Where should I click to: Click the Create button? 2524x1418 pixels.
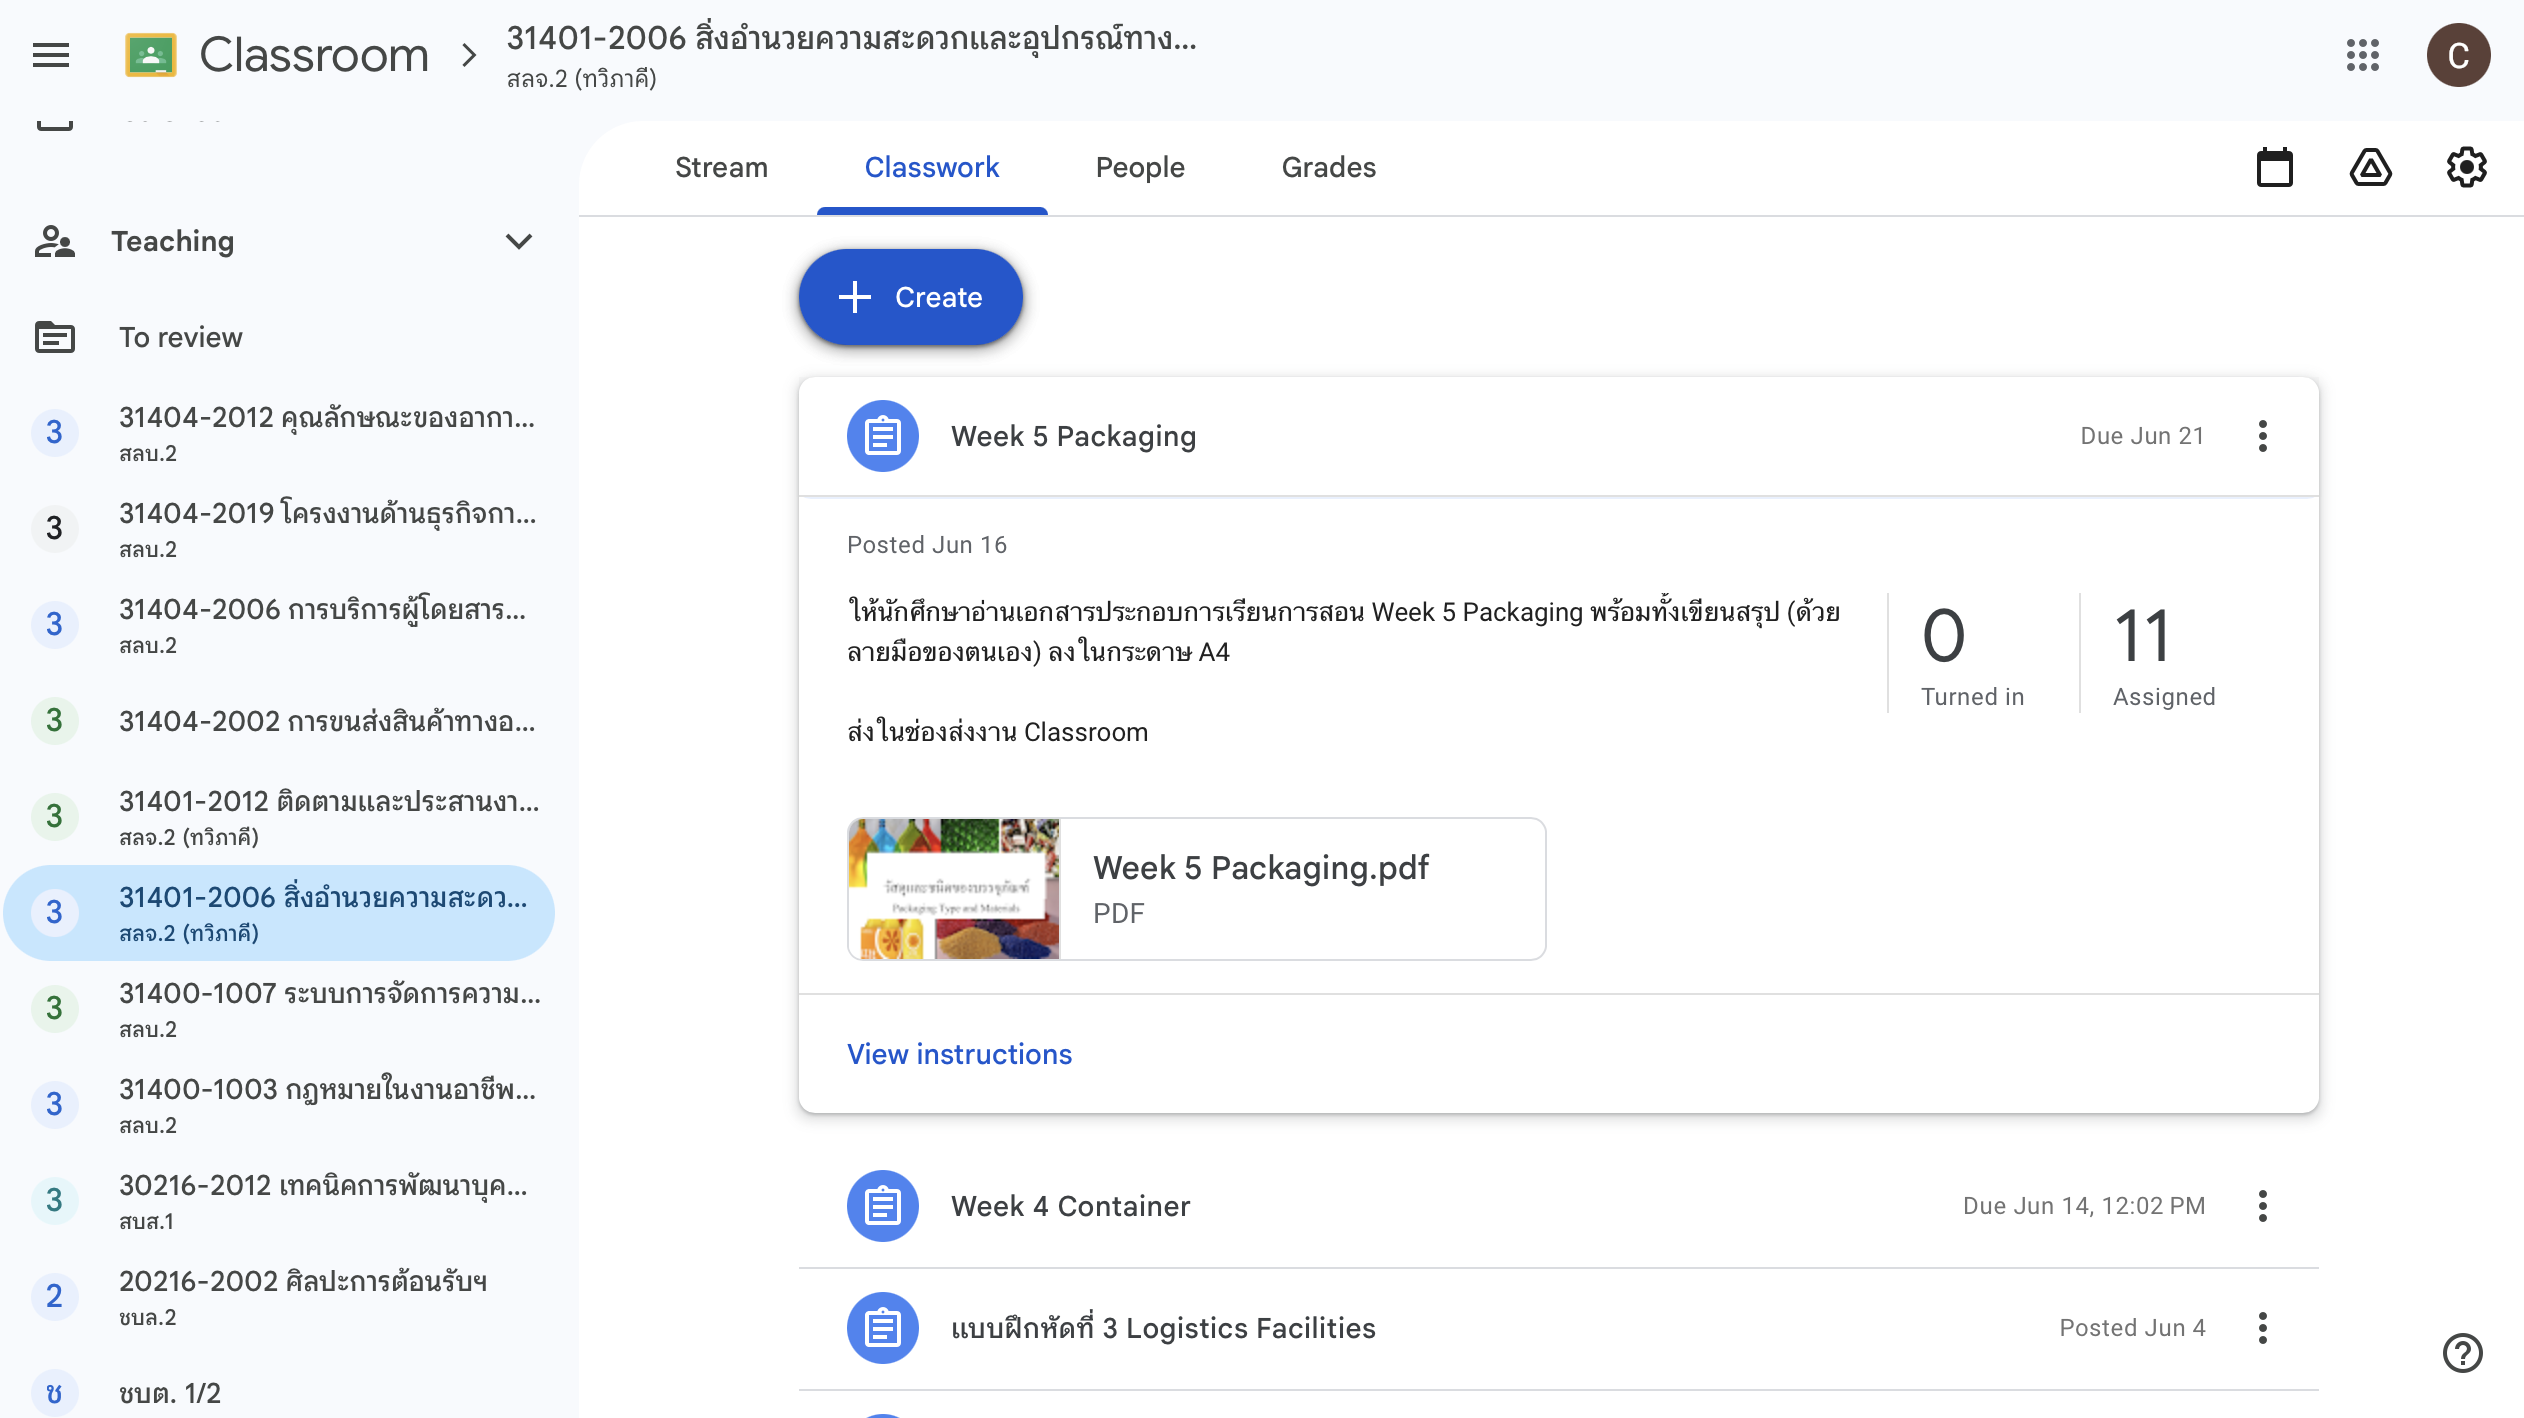click(910, 297)
